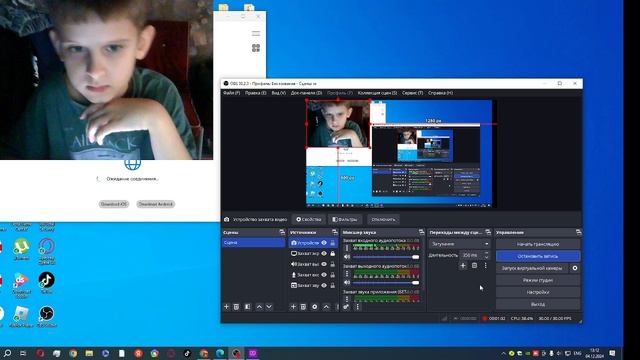The height and width of the screenshot is (360, 640).
Task: Mute the output audio capture speaker icon
Action: 347,282
